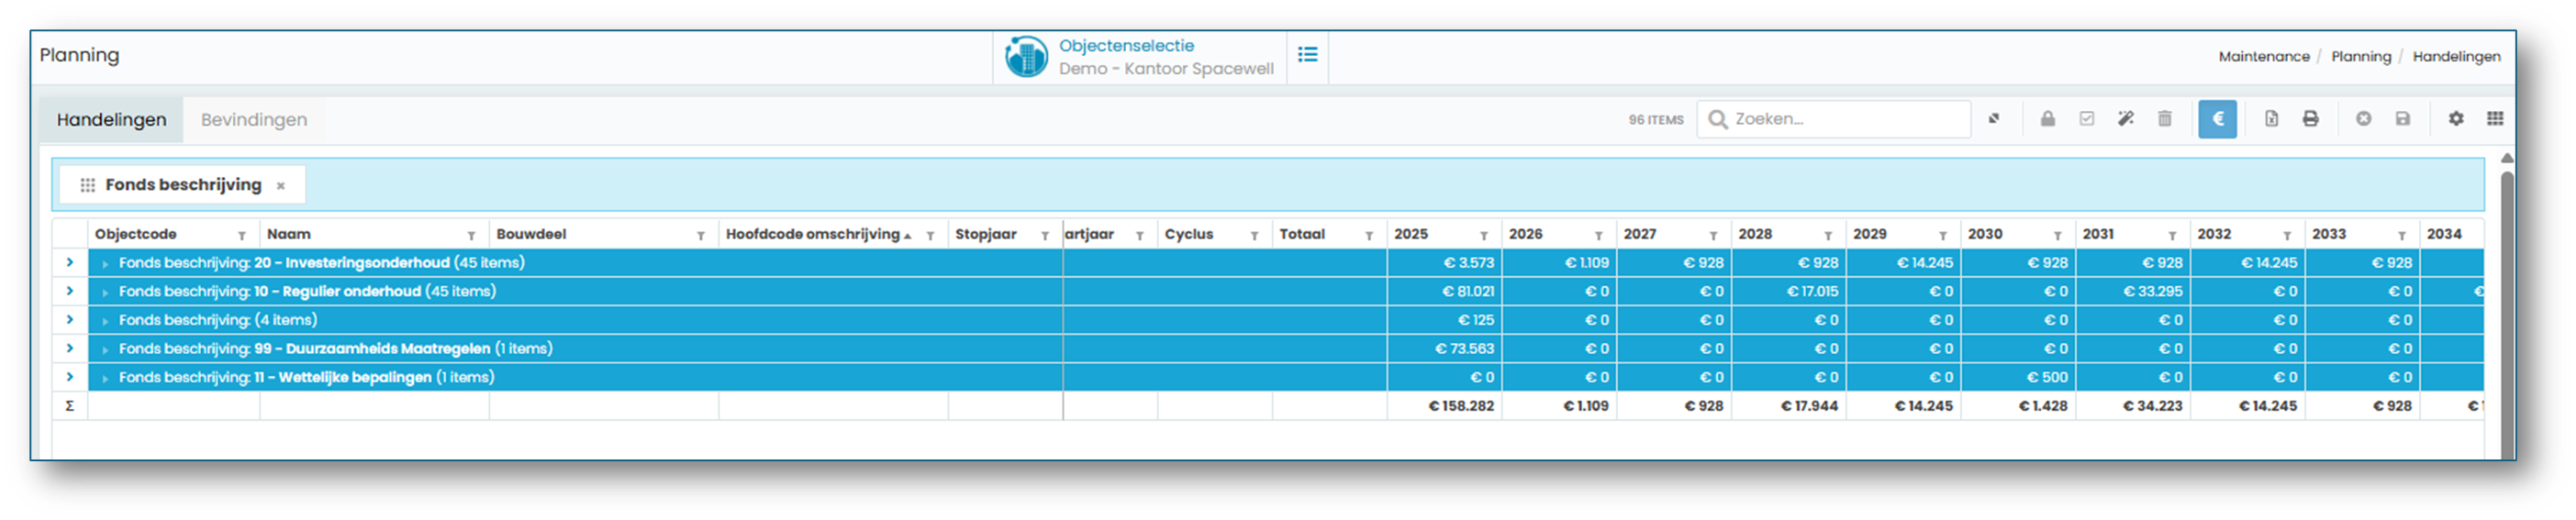Viewport: 2576px width, 520px height.
Task: Sort by the Naam column header
Action: 288,234
